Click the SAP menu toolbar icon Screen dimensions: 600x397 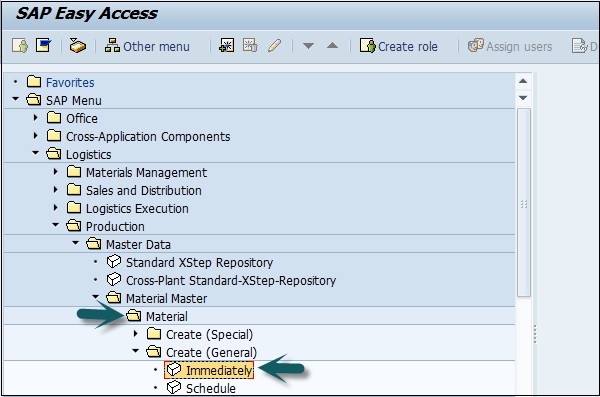click(x=44, y=45)
